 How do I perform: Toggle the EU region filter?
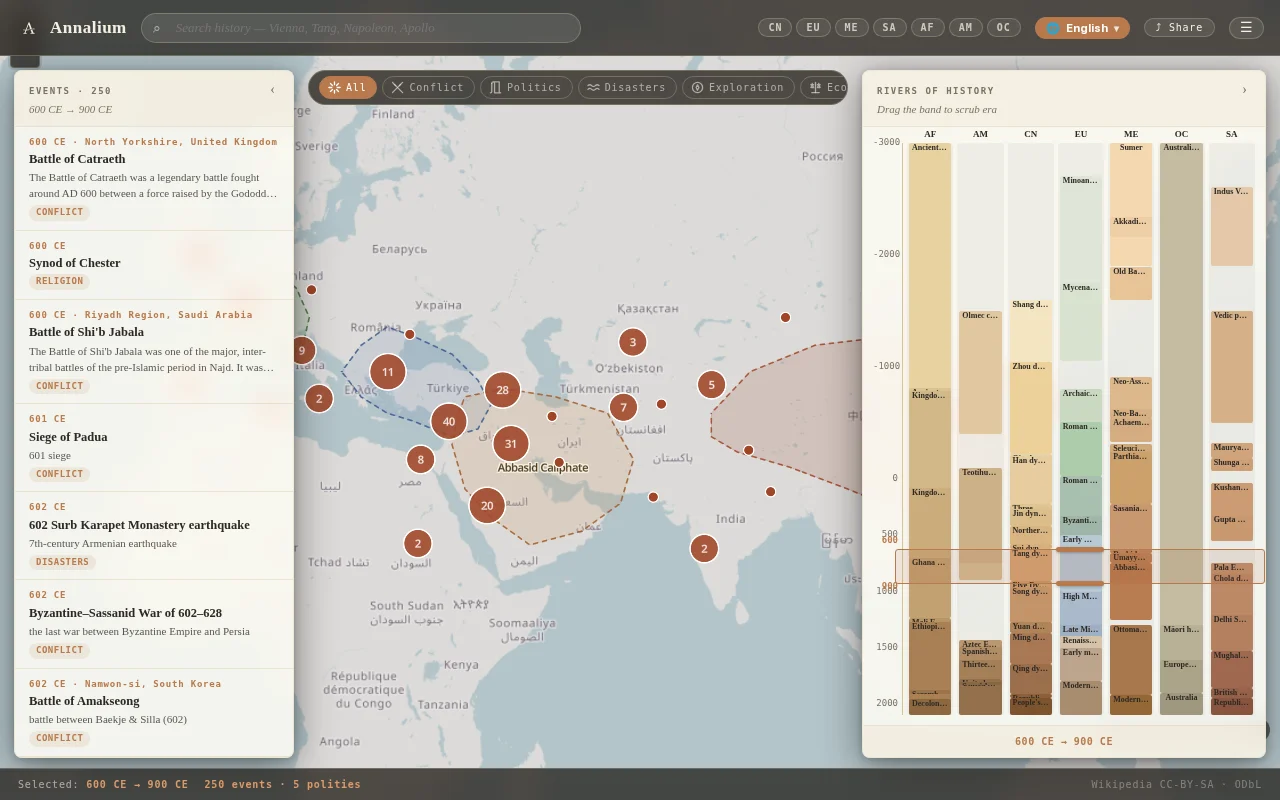pyautogui.click(x=813, y=28)
